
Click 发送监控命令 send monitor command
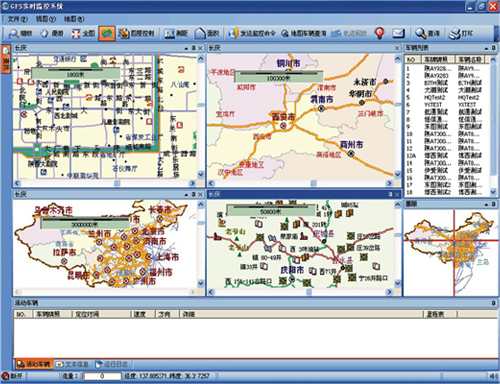(x=252, y=33)
